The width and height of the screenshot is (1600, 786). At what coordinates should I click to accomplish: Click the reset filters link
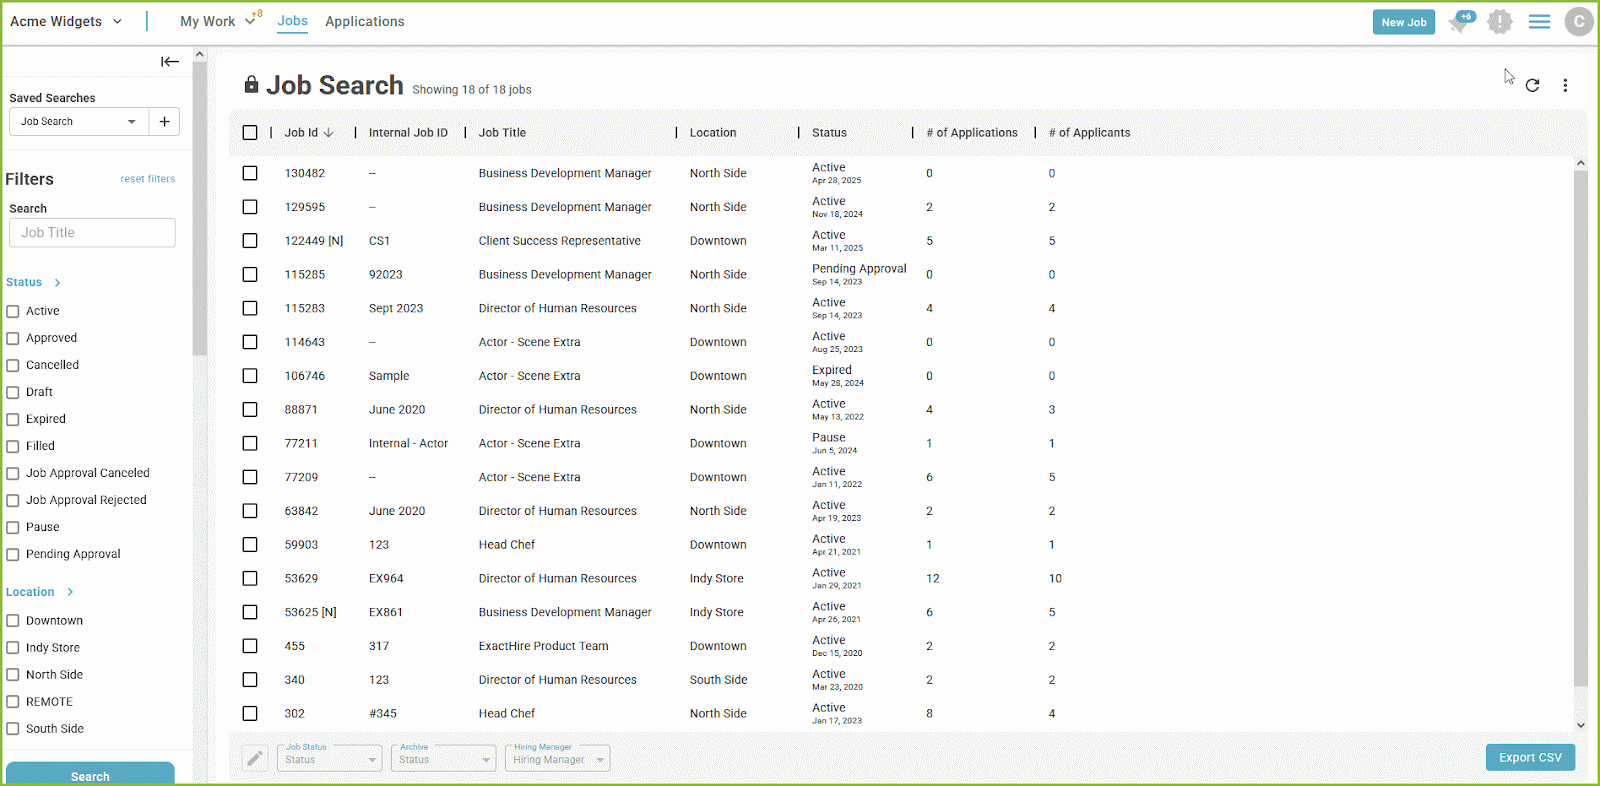pyautogui.click(x=148, y=179)
